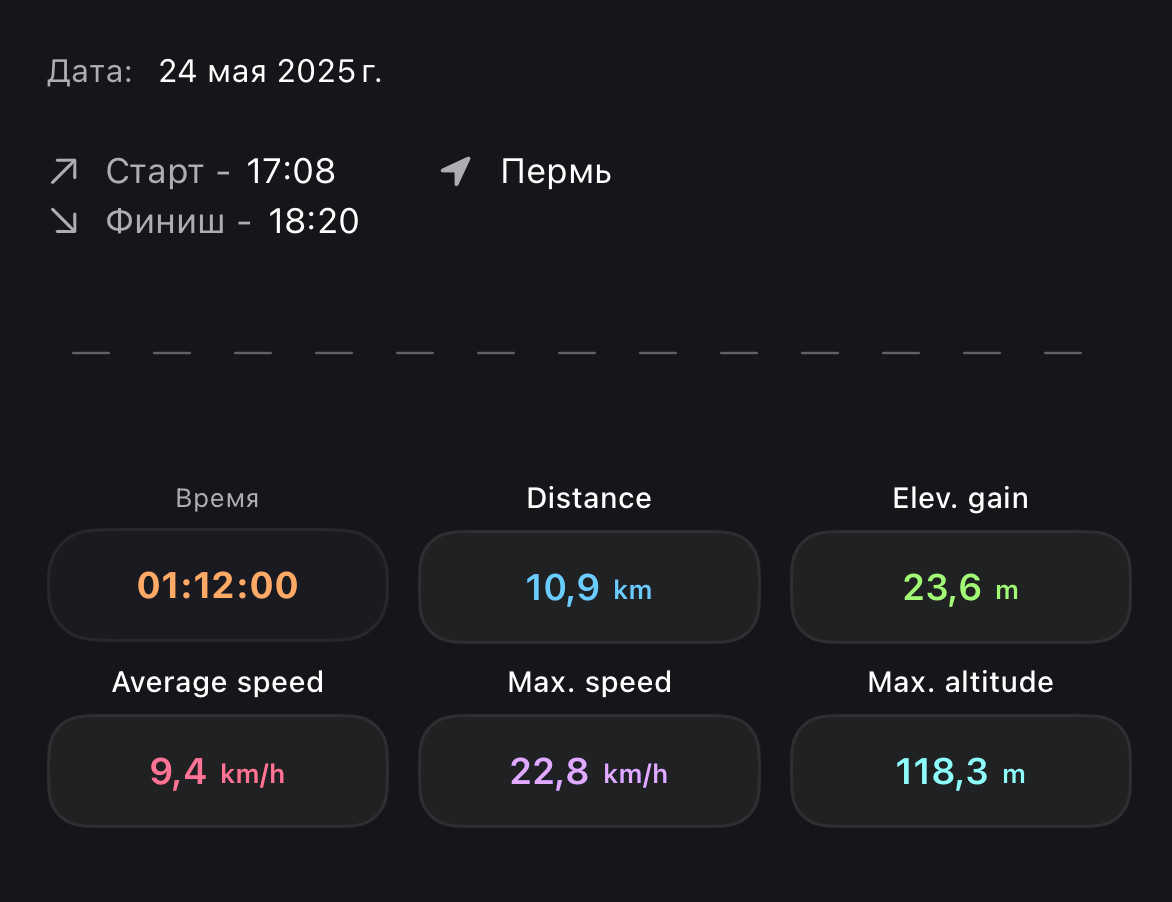Tap the start time 17:08

[x=291, y=171]
